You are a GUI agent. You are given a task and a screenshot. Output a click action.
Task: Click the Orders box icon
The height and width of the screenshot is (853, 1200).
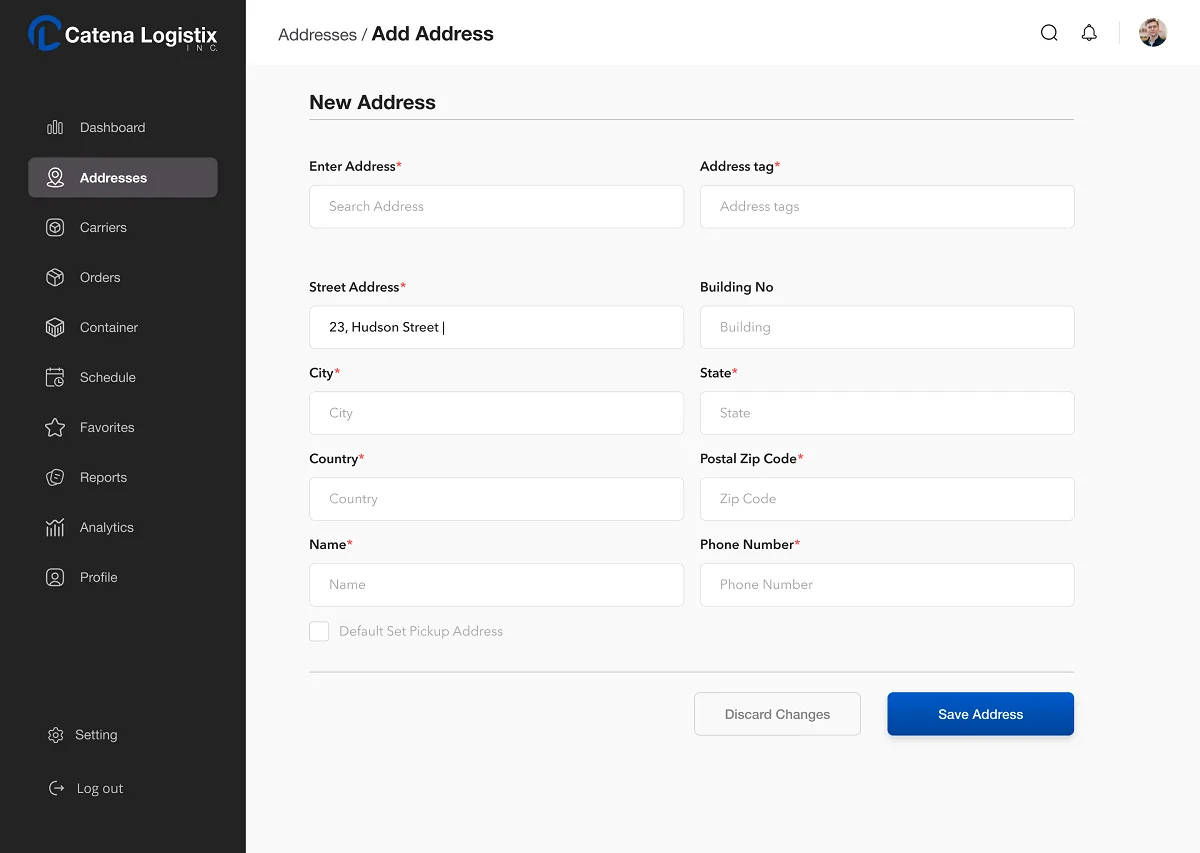55,278
